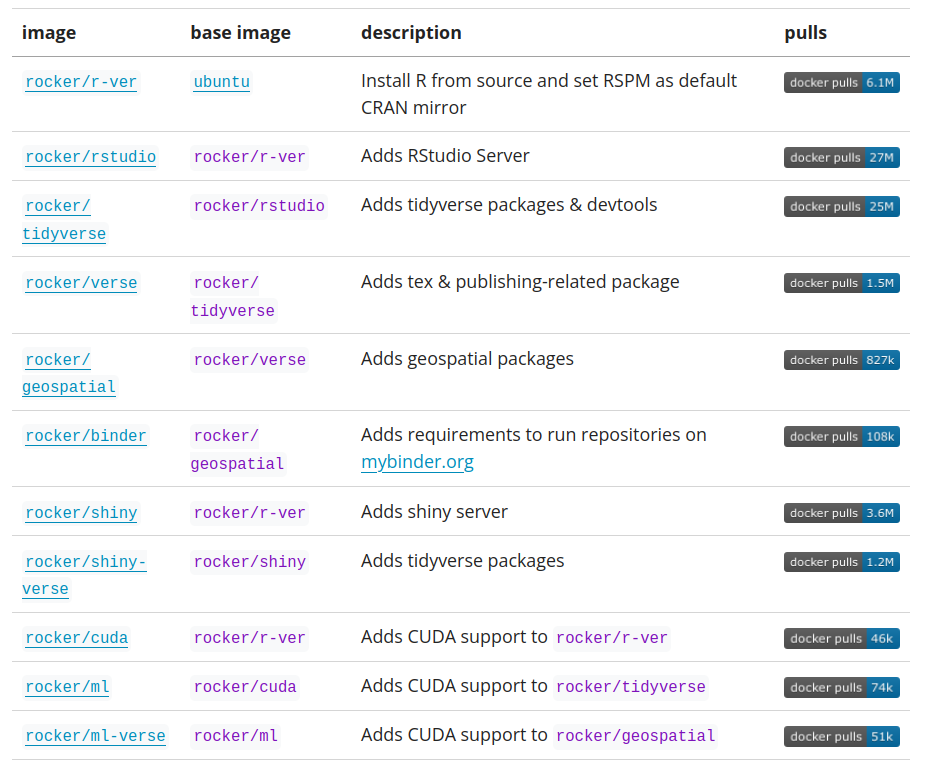Open the rocker/shiny image link
929x770 pixels.
[x=81, y=513]
